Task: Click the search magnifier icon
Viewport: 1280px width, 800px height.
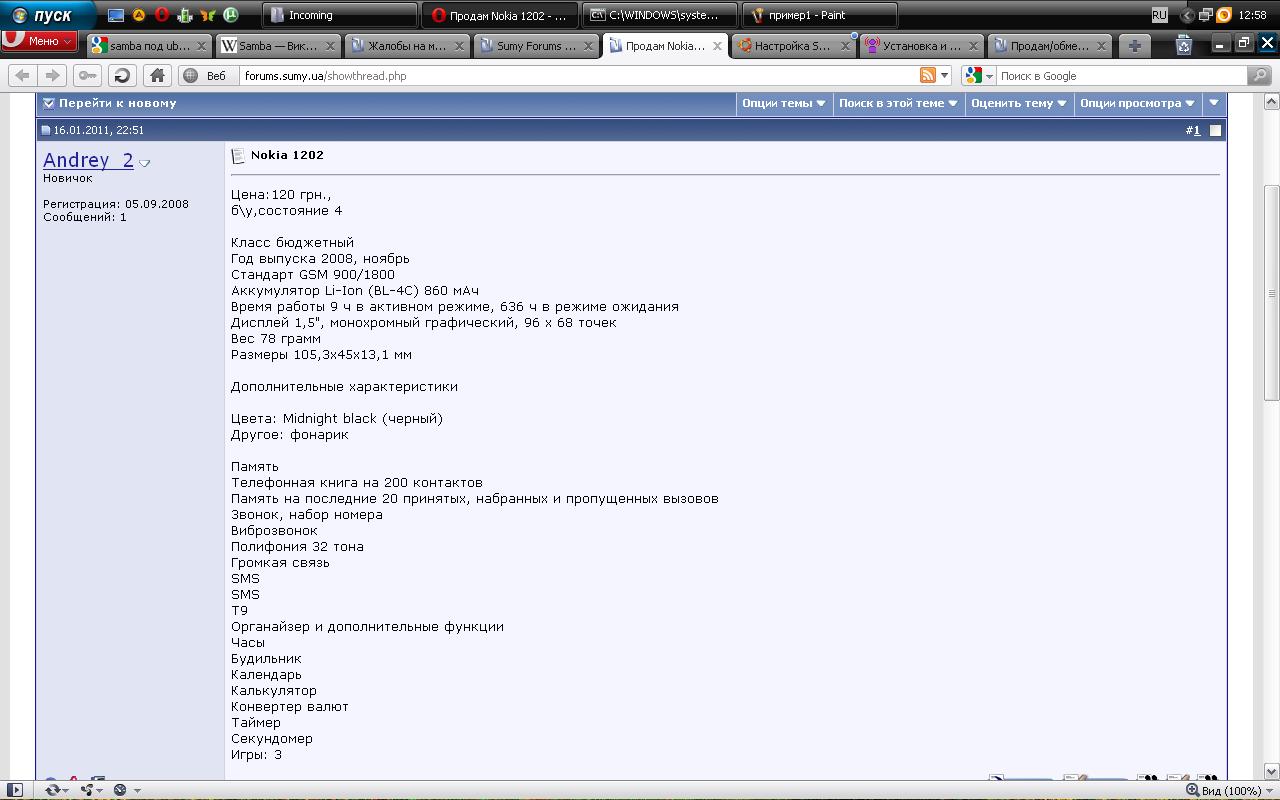Action: tap(1259, 76)
